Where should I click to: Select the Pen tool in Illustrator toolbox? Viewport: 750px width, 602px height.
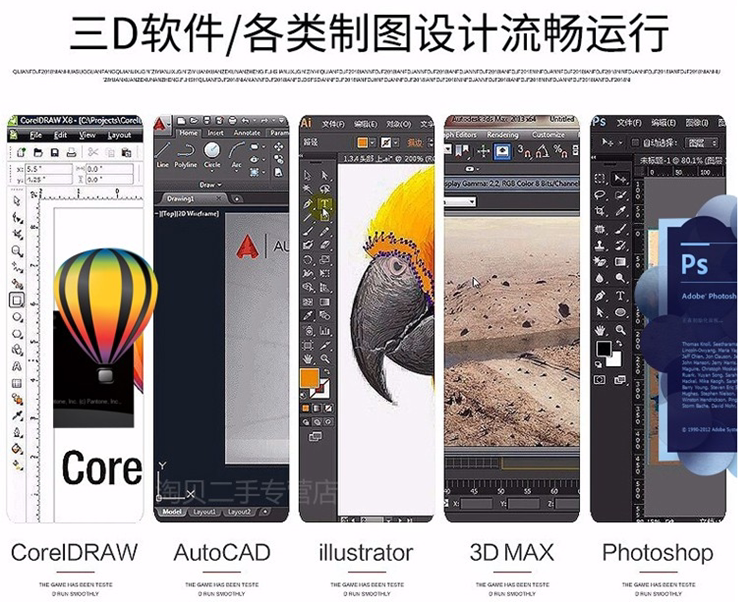point(308,204)
